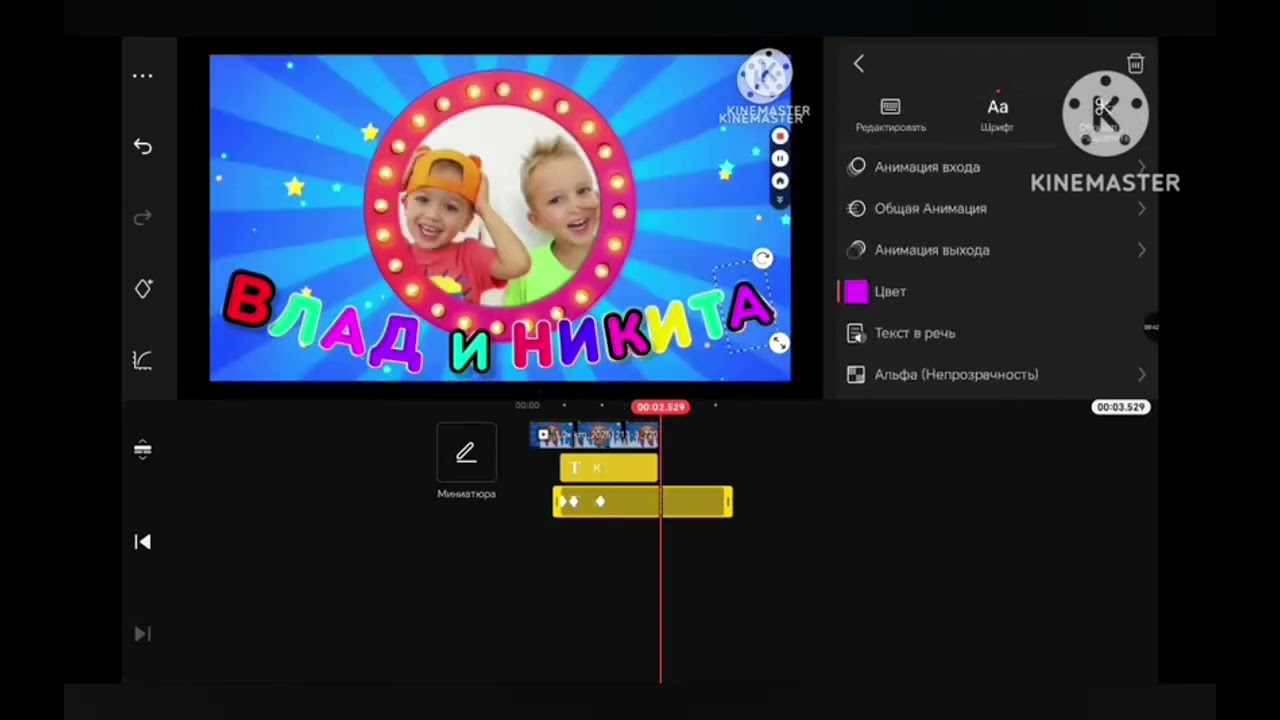
Task: Click the Анимация выхода label
Action: 932,250
